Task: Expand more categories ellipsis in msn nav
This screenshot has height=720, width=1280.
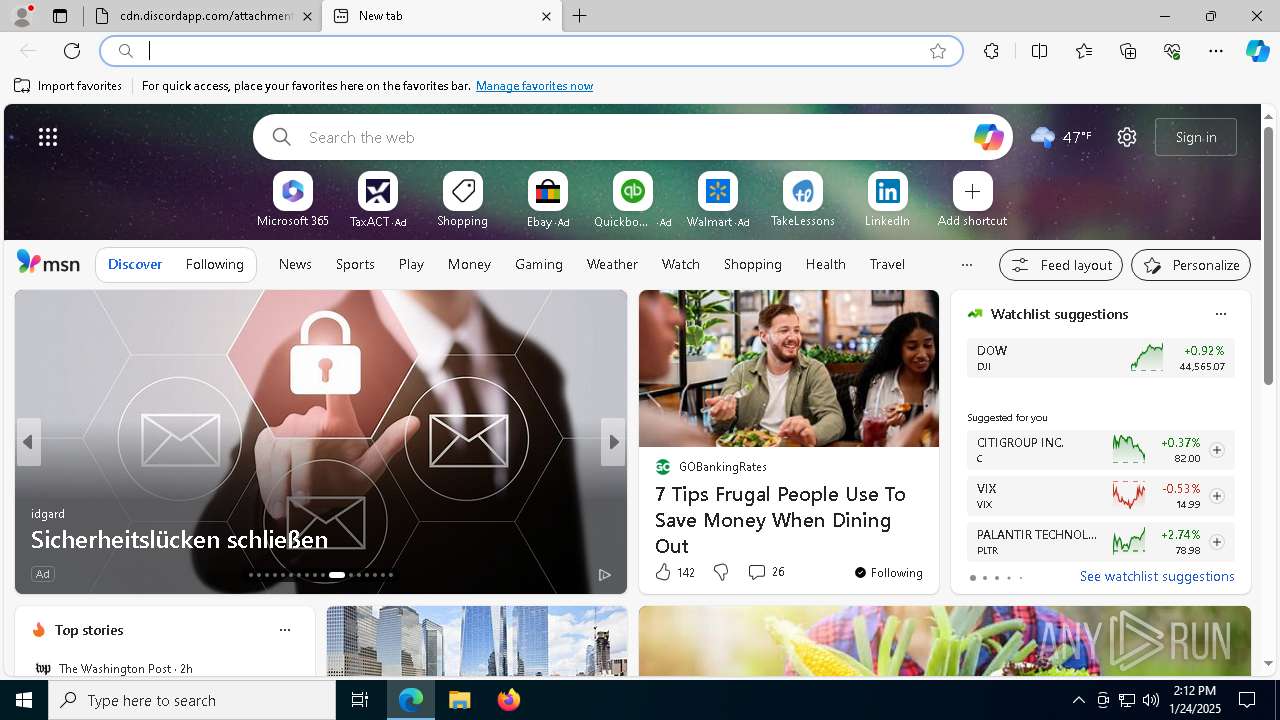Action: point(966,265)
